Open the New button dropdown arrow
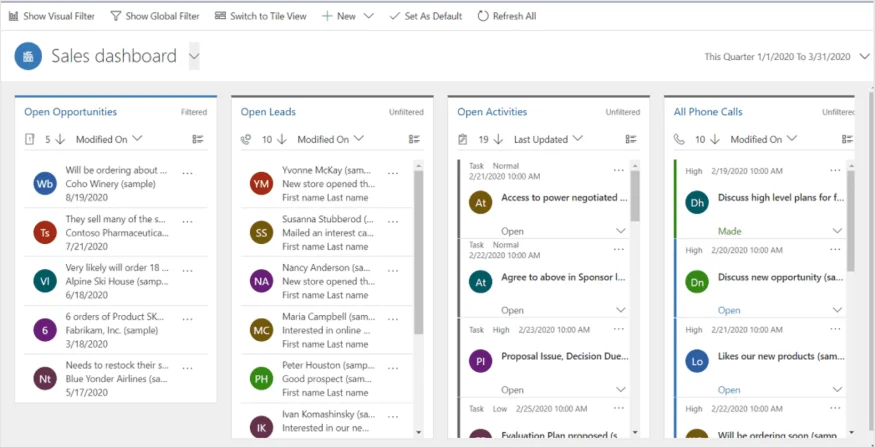875x447 pixels. coord(368,16)
